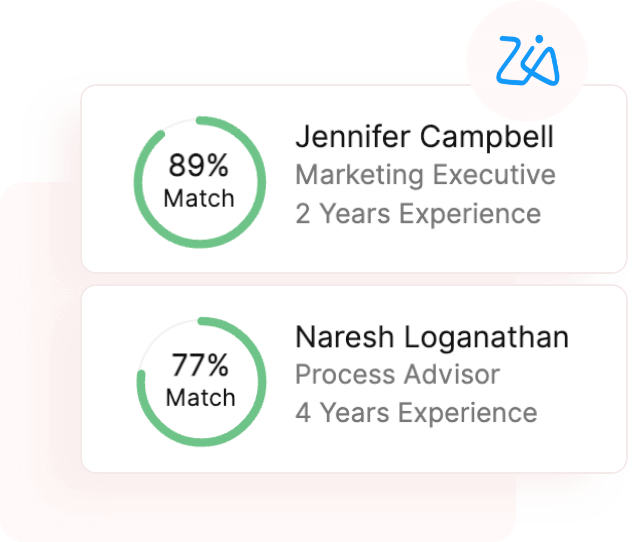Click the 2 Years Experience text
The height and width of the screenshot is (542, 640).
click(x=418, y=214)
